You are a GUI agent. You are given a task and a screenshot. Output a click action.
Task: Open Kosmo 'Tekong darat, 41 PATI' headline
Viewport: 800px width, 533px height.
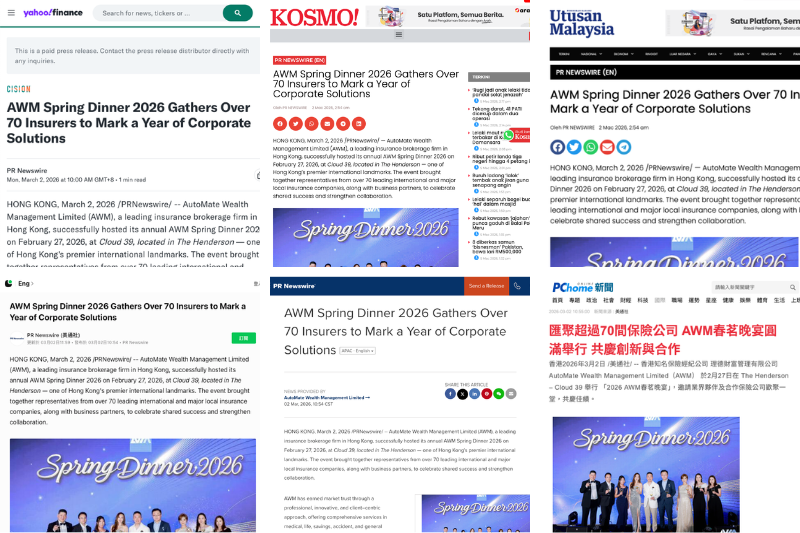tap(498, 113)
